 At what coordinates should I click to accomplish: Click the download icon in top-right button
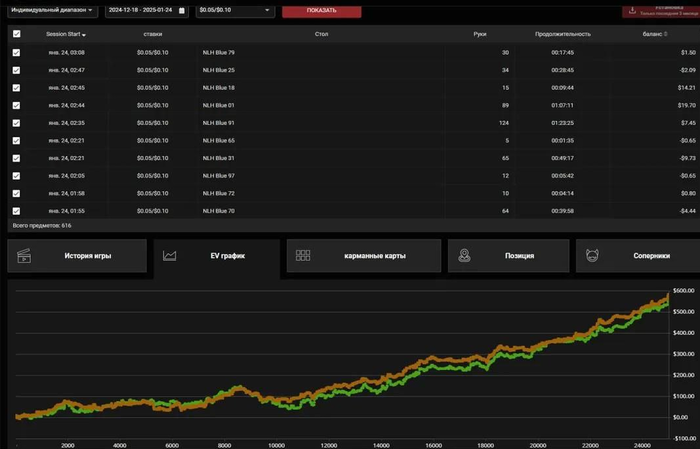632,10
